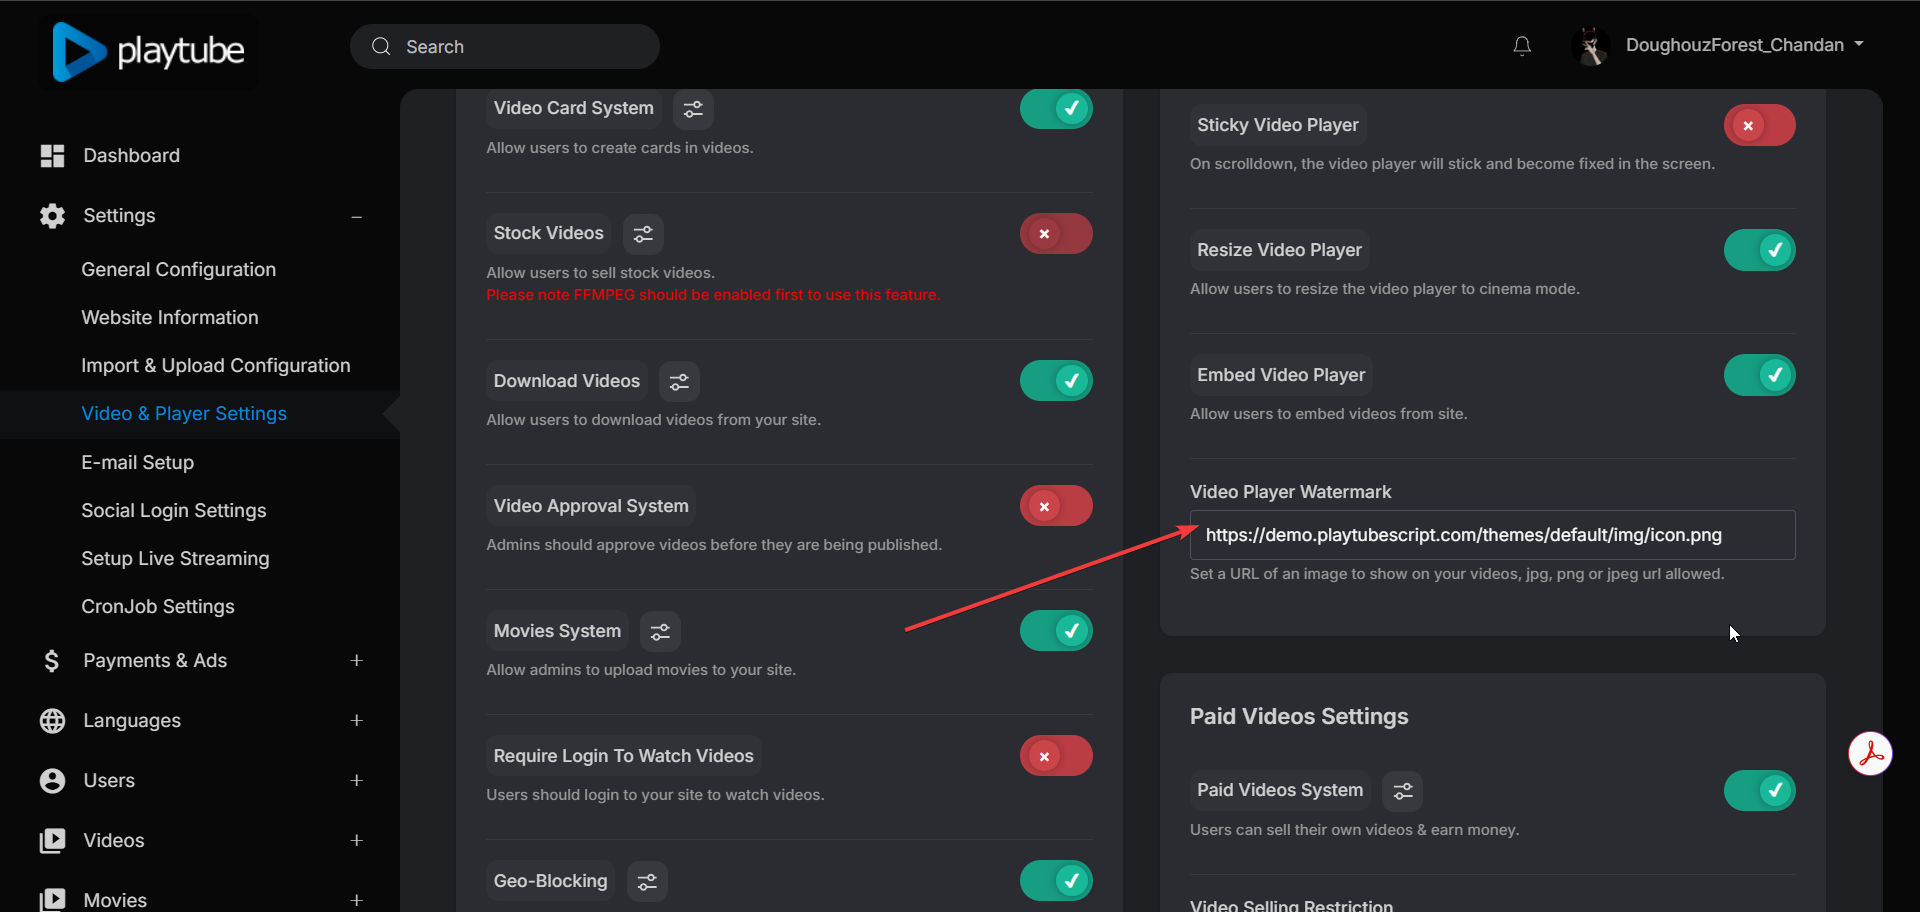This screenshot has height=912, width=1920.
Task: Click the playtube logo
Action: click(149, 51)
